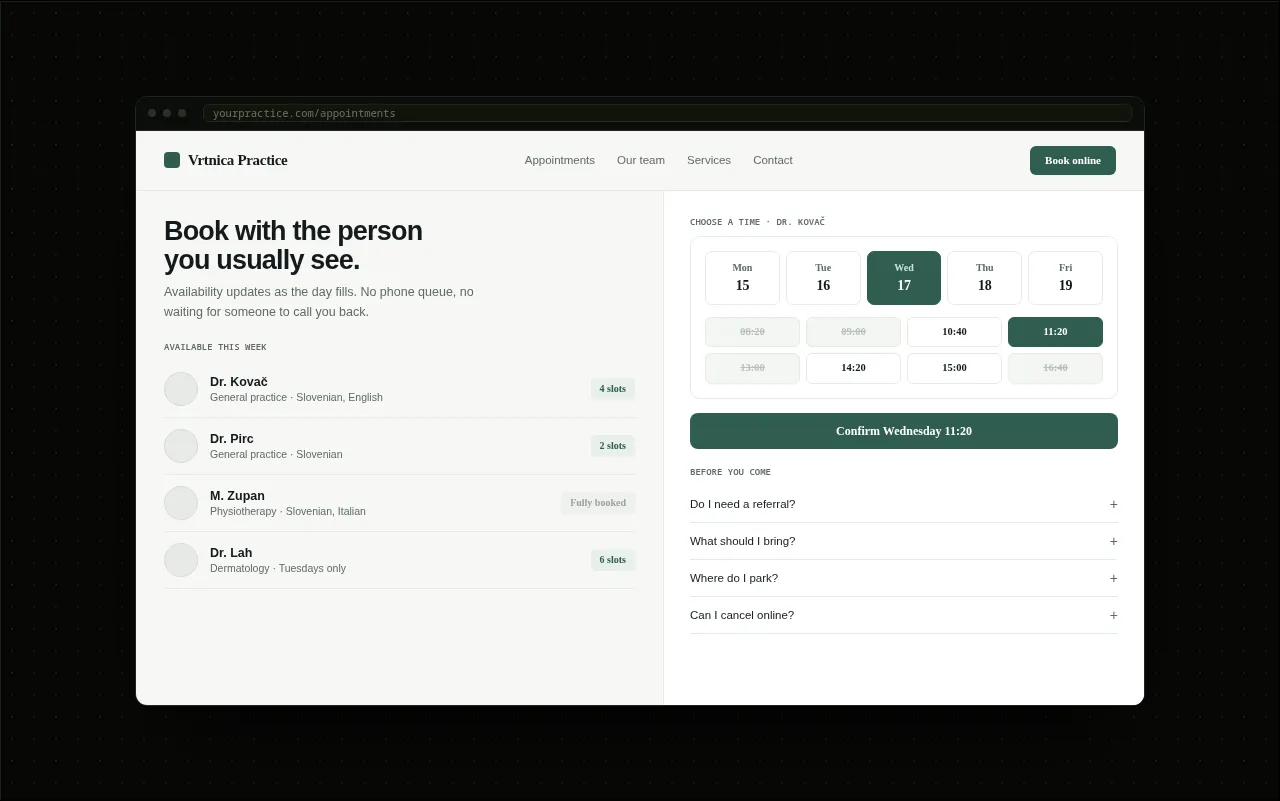Image resolution: width=1280 pixels, height=801 pixels.
Task: Click M. Zupan's avatar circle
Action: (x=181, y=503)
